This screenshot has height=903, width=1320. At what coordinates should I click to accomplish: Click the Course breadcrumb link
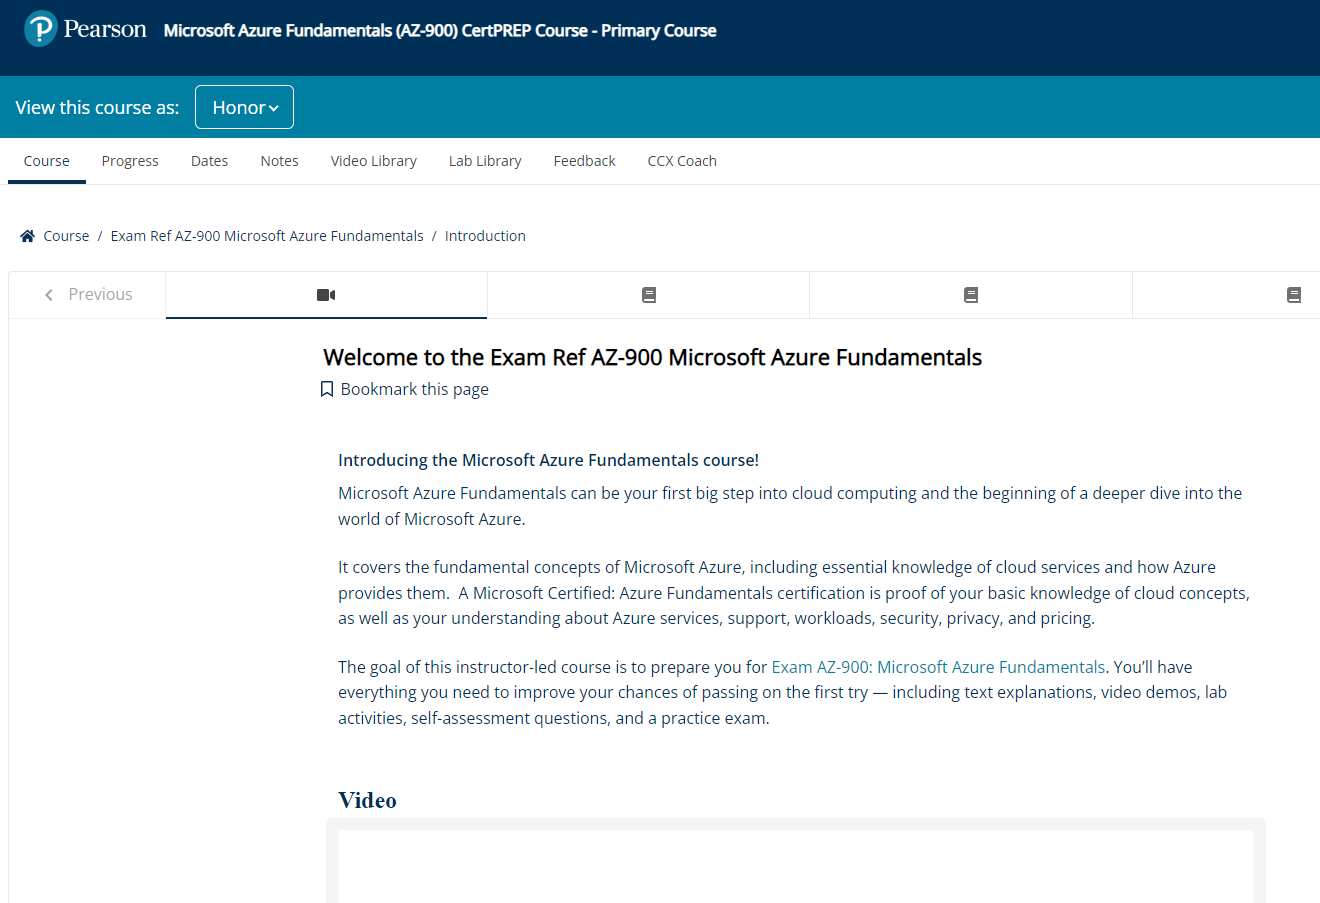pyautogui.click(x=66, y=236)
